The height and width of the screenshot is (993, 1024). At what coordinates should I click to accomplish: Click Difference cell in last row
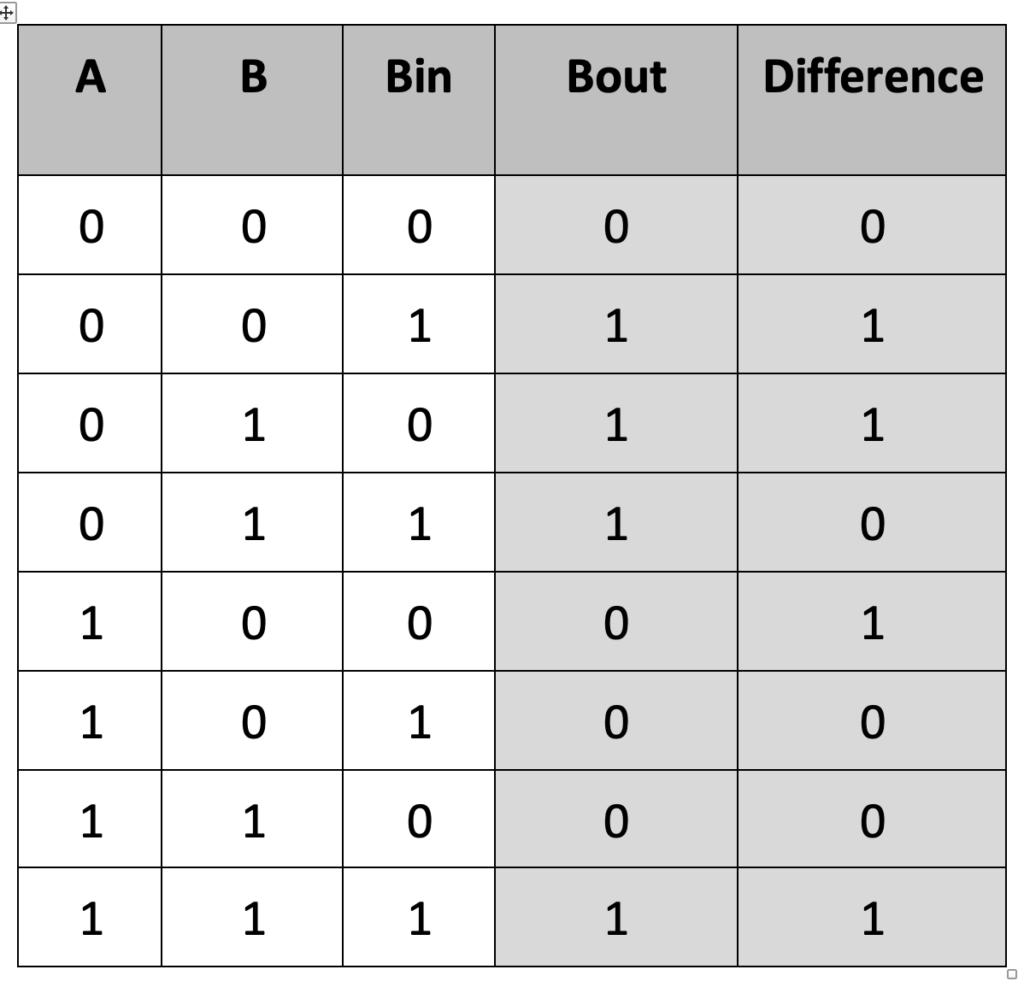click(872, 918)
